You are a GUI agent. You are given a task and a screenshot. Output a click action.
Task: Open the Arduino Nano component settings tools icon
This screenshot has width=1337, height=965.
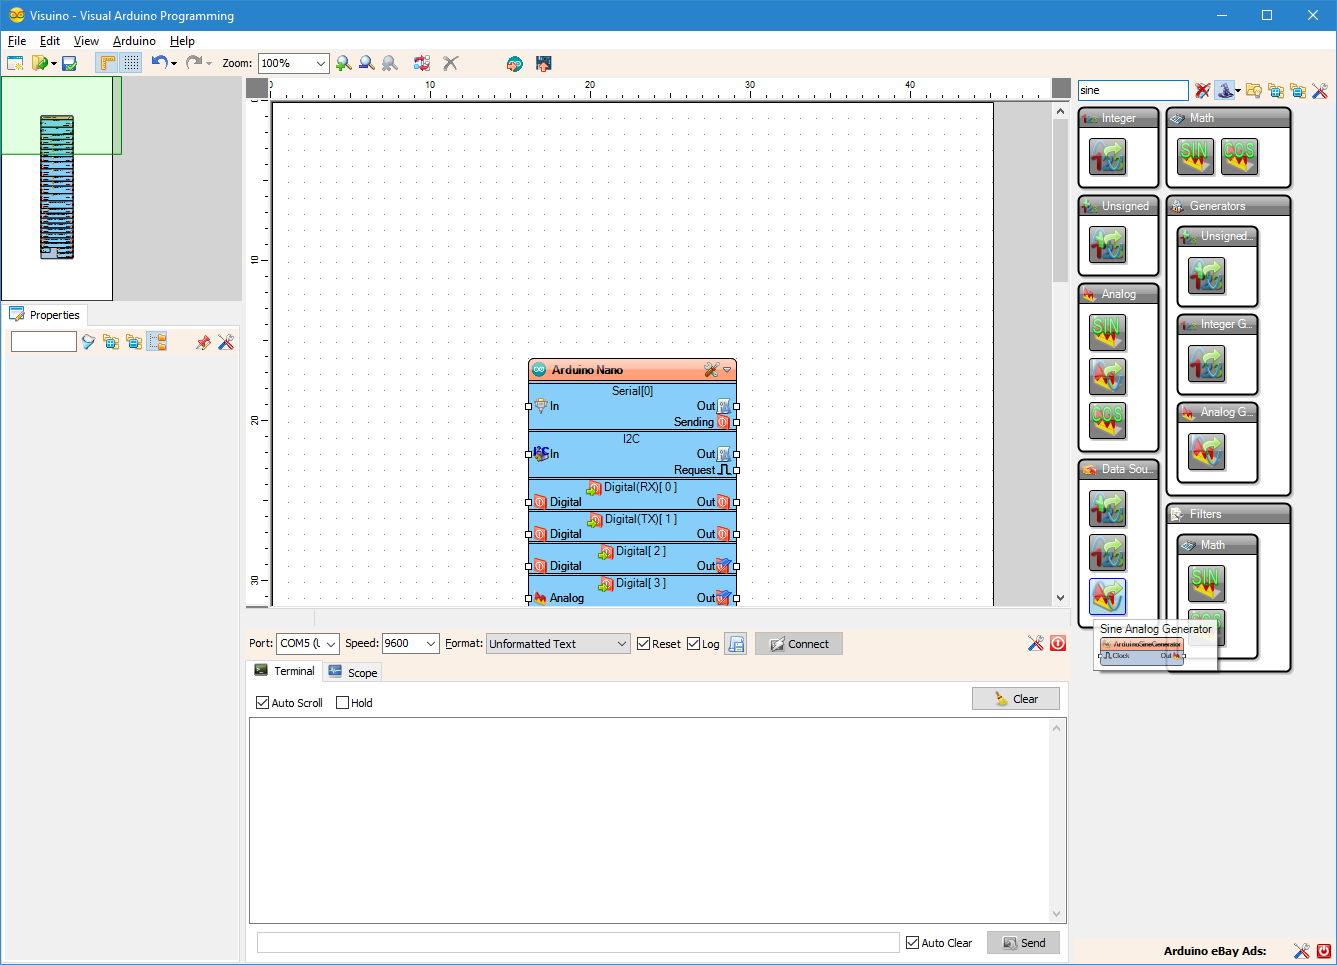point(711,370)
